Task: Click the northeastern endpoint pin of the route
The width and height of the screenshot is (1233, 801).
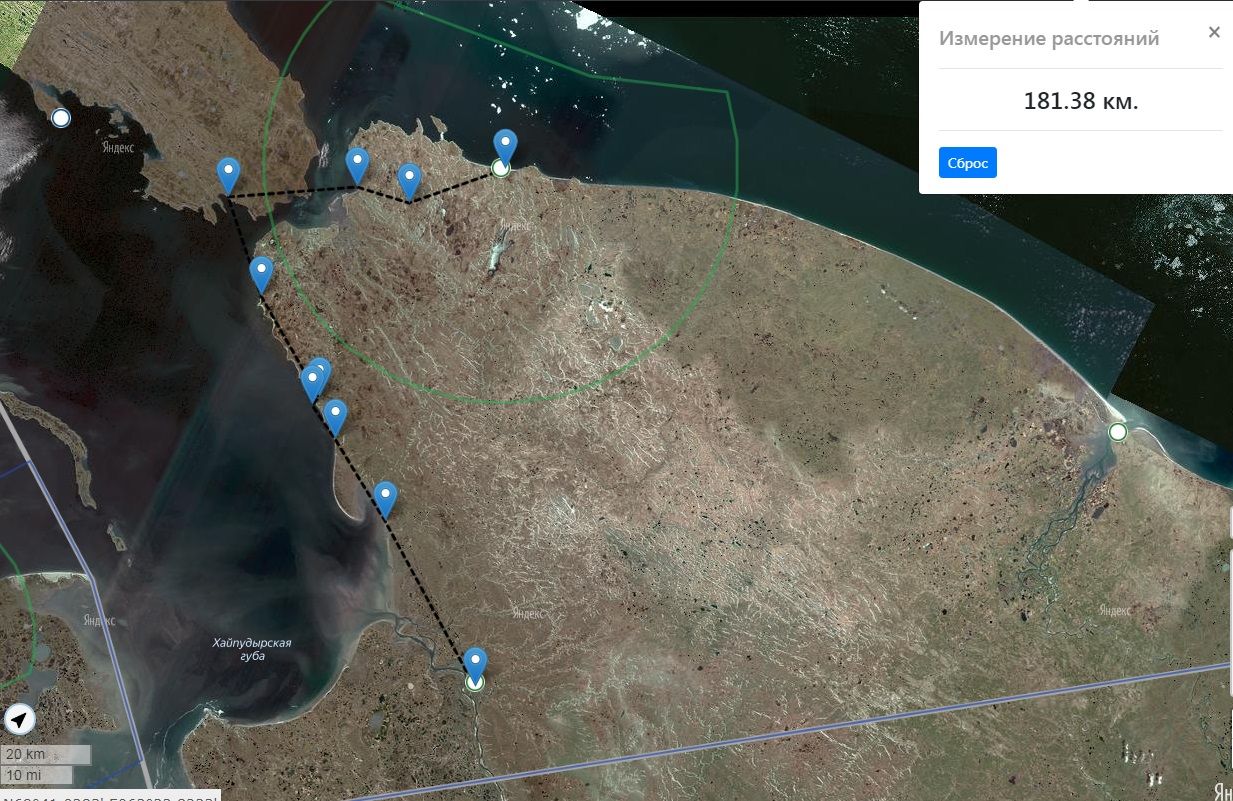Action: click(x=505, y=145)
